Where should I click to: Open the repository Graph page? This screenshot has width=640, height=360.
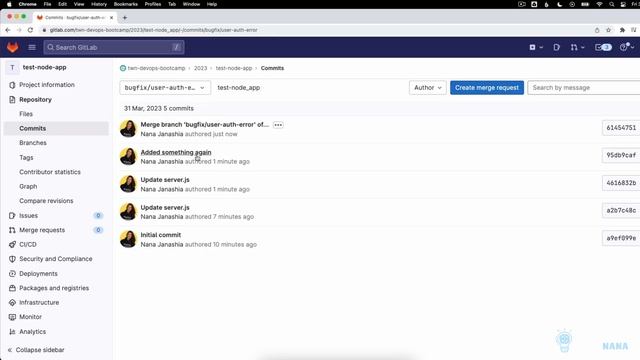(28, 186)
